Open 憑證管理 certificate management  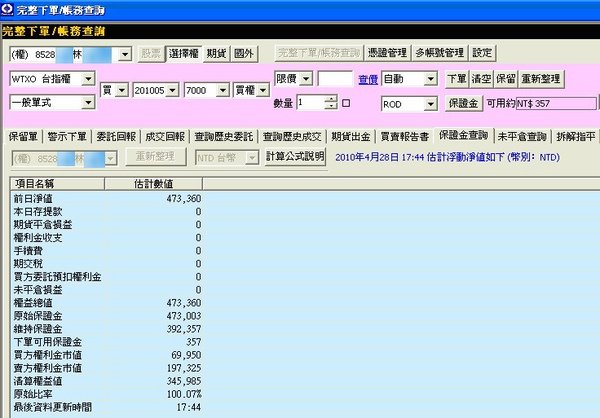pyautogui.click(x=387, y=53)
